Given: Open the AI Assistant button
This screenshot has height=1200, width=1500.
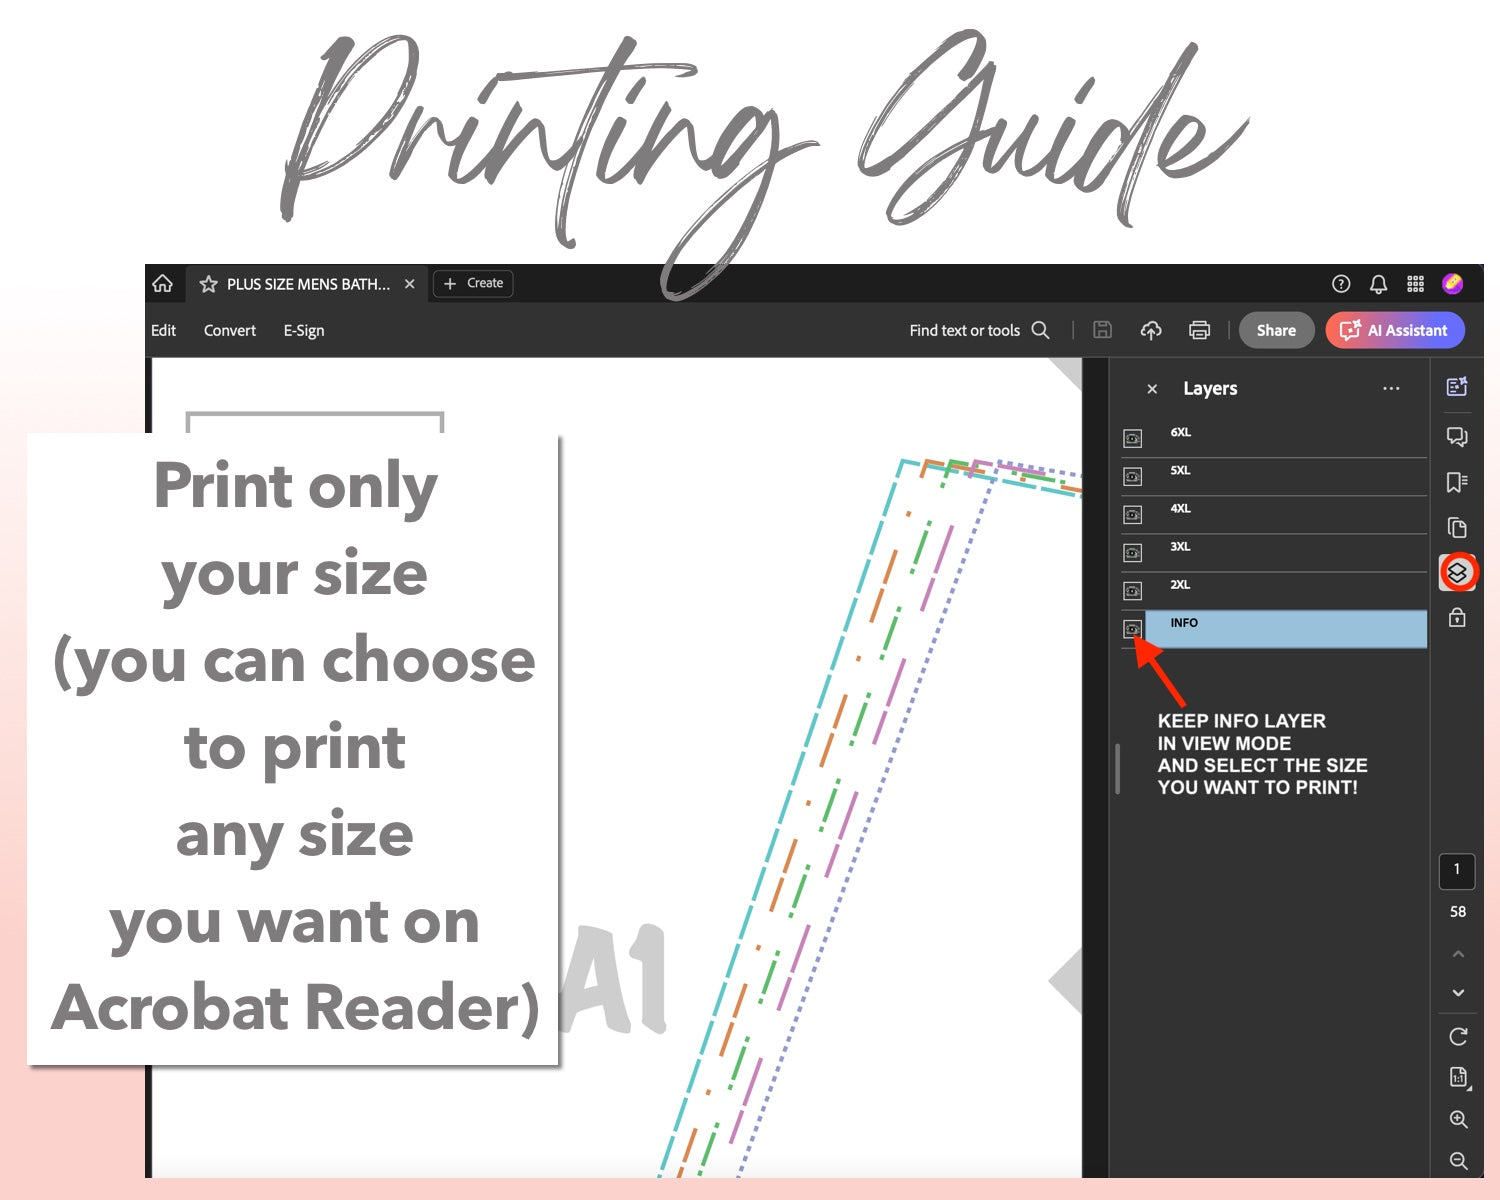Looking at the screenshot, I should point(1395,330).
